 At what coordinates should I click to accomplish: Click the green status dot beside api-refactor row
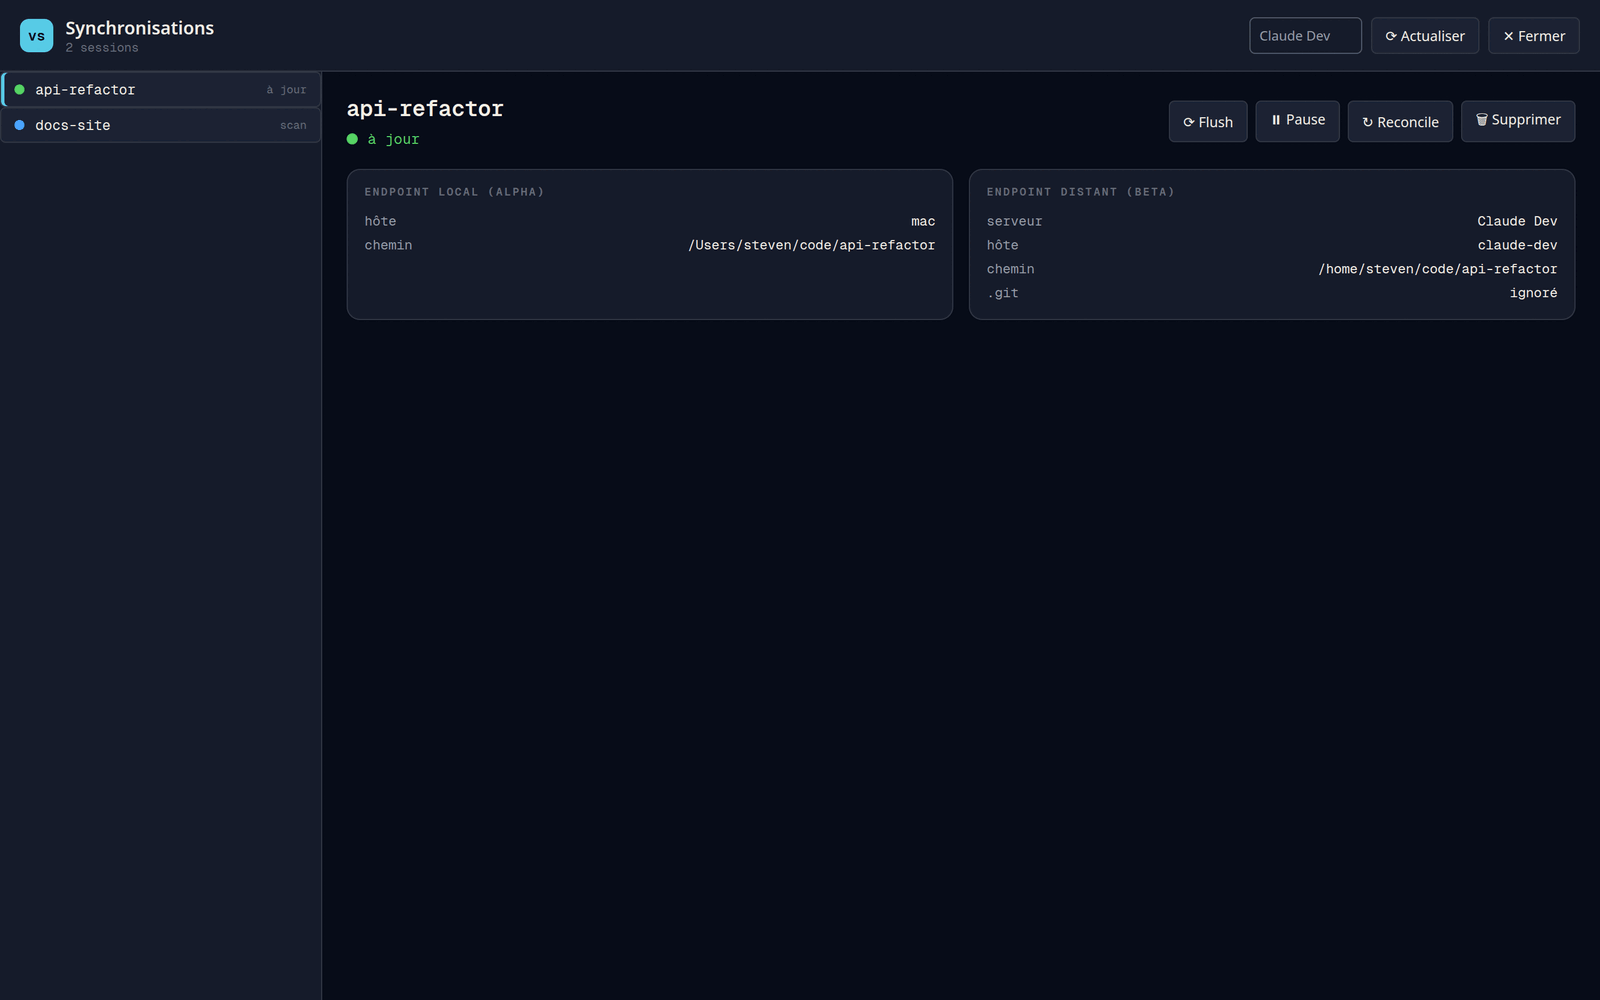(19, 90)
